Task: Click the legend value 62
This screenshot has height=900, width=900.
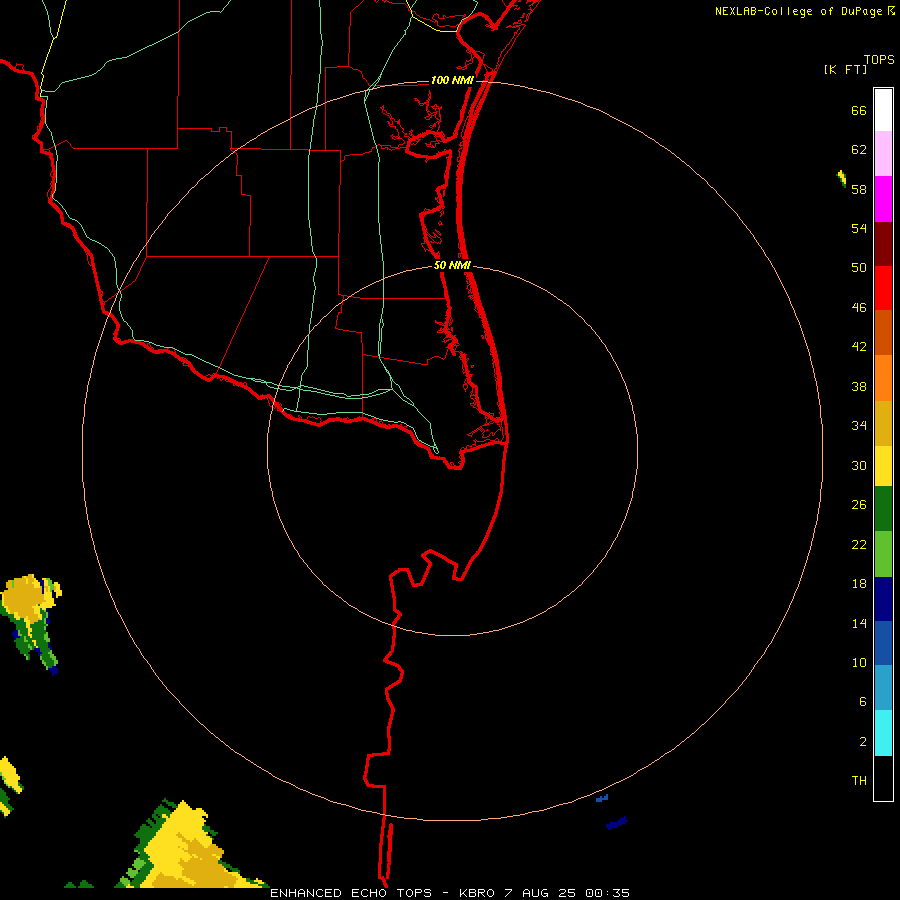Action: (x=859, y=150)
